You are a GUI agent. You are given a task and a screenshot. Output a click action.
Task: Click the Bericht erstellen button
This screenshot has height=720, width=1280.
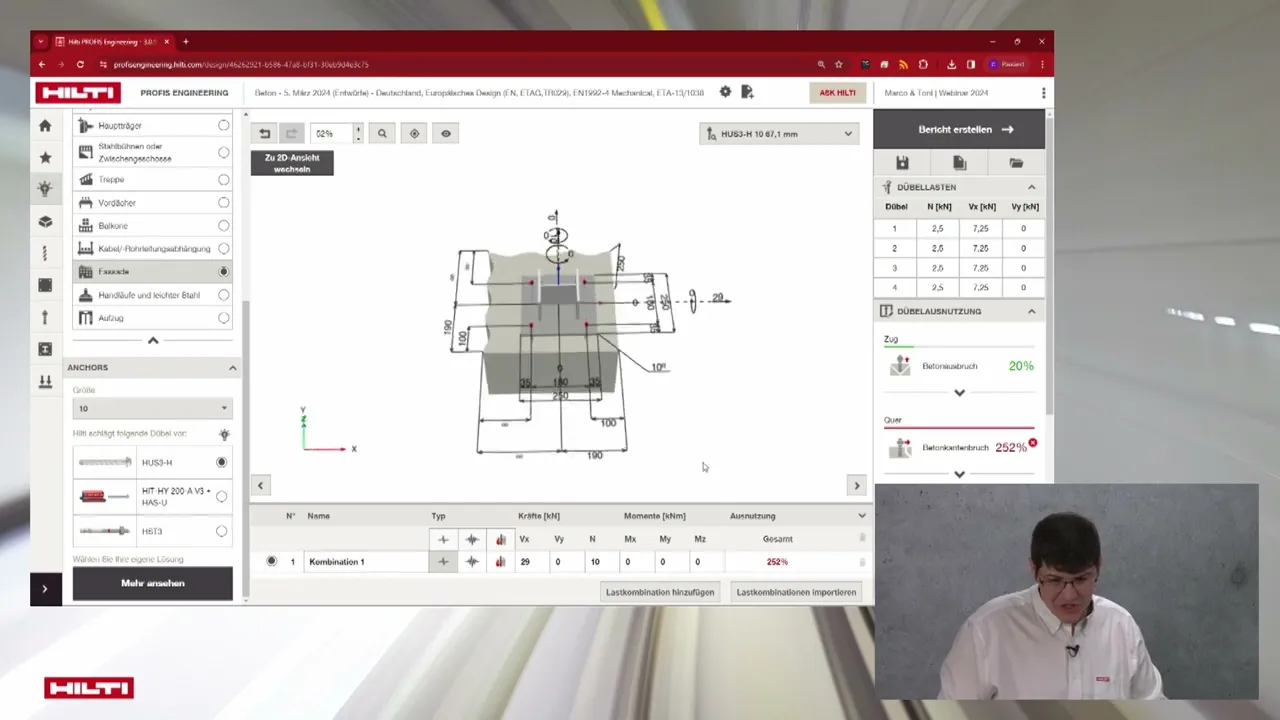(959, 129)
